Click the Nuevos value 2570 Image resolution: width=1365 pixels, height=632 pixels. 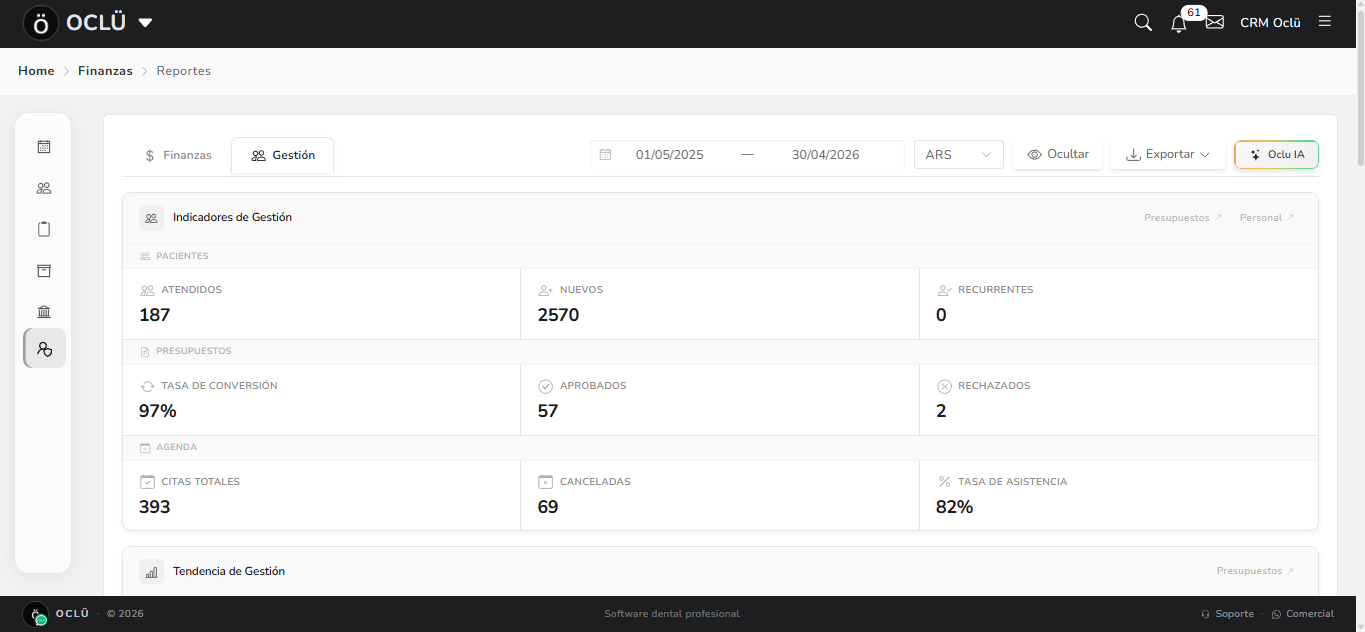point(558,315)
